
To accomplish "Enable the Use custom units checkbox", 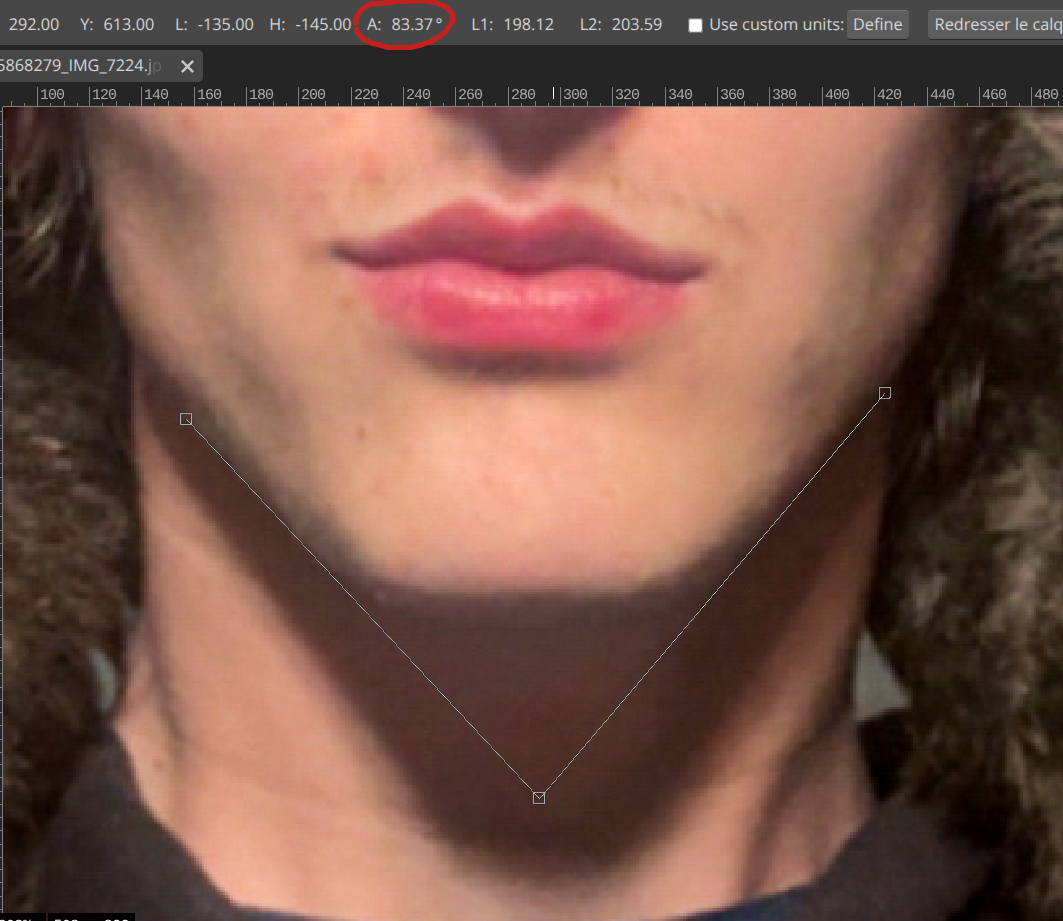I will coord(695,25).
